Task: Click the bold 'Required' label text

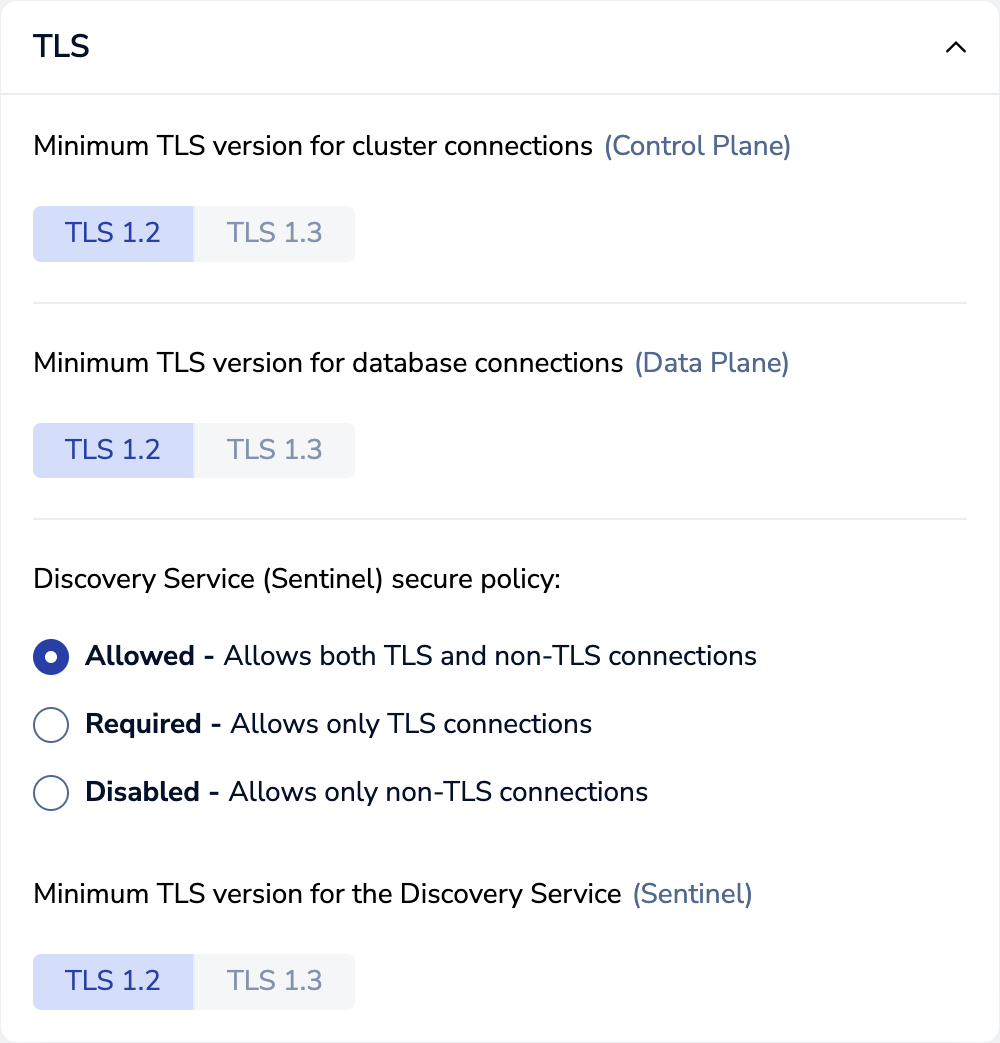Action: (143, 724)
